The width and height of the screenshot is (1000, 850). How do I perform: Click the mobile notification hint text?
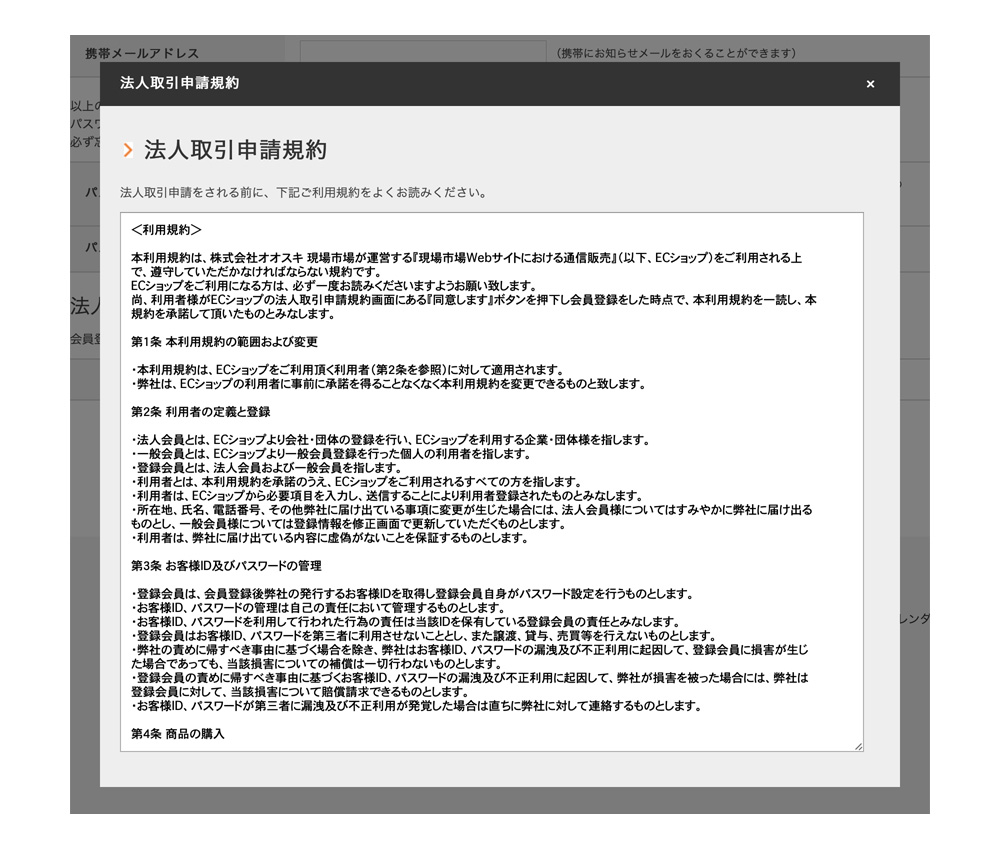tap(676, 53)
